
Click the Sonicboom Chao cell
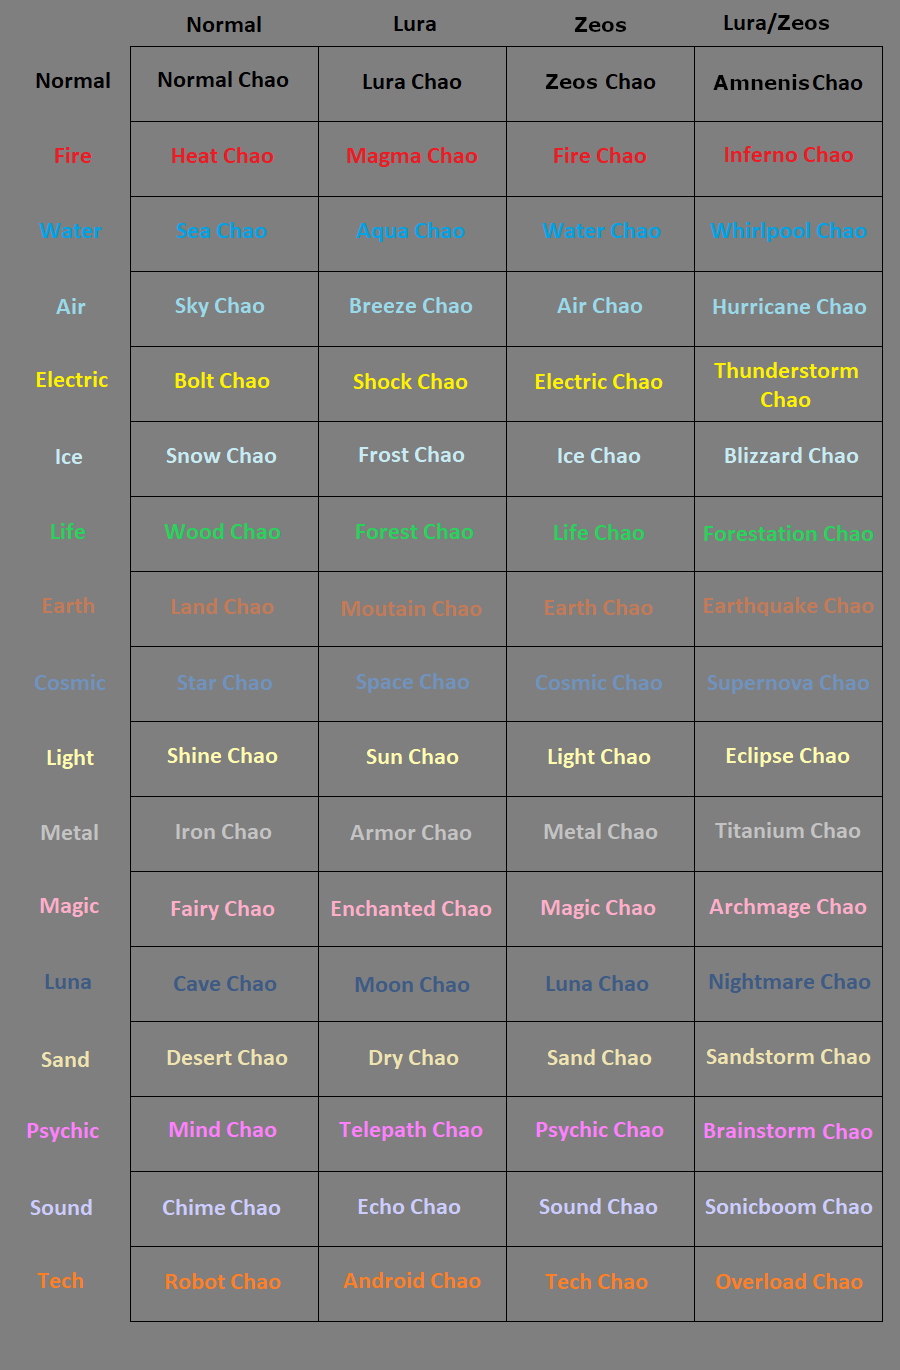(x=788, y=1209)
